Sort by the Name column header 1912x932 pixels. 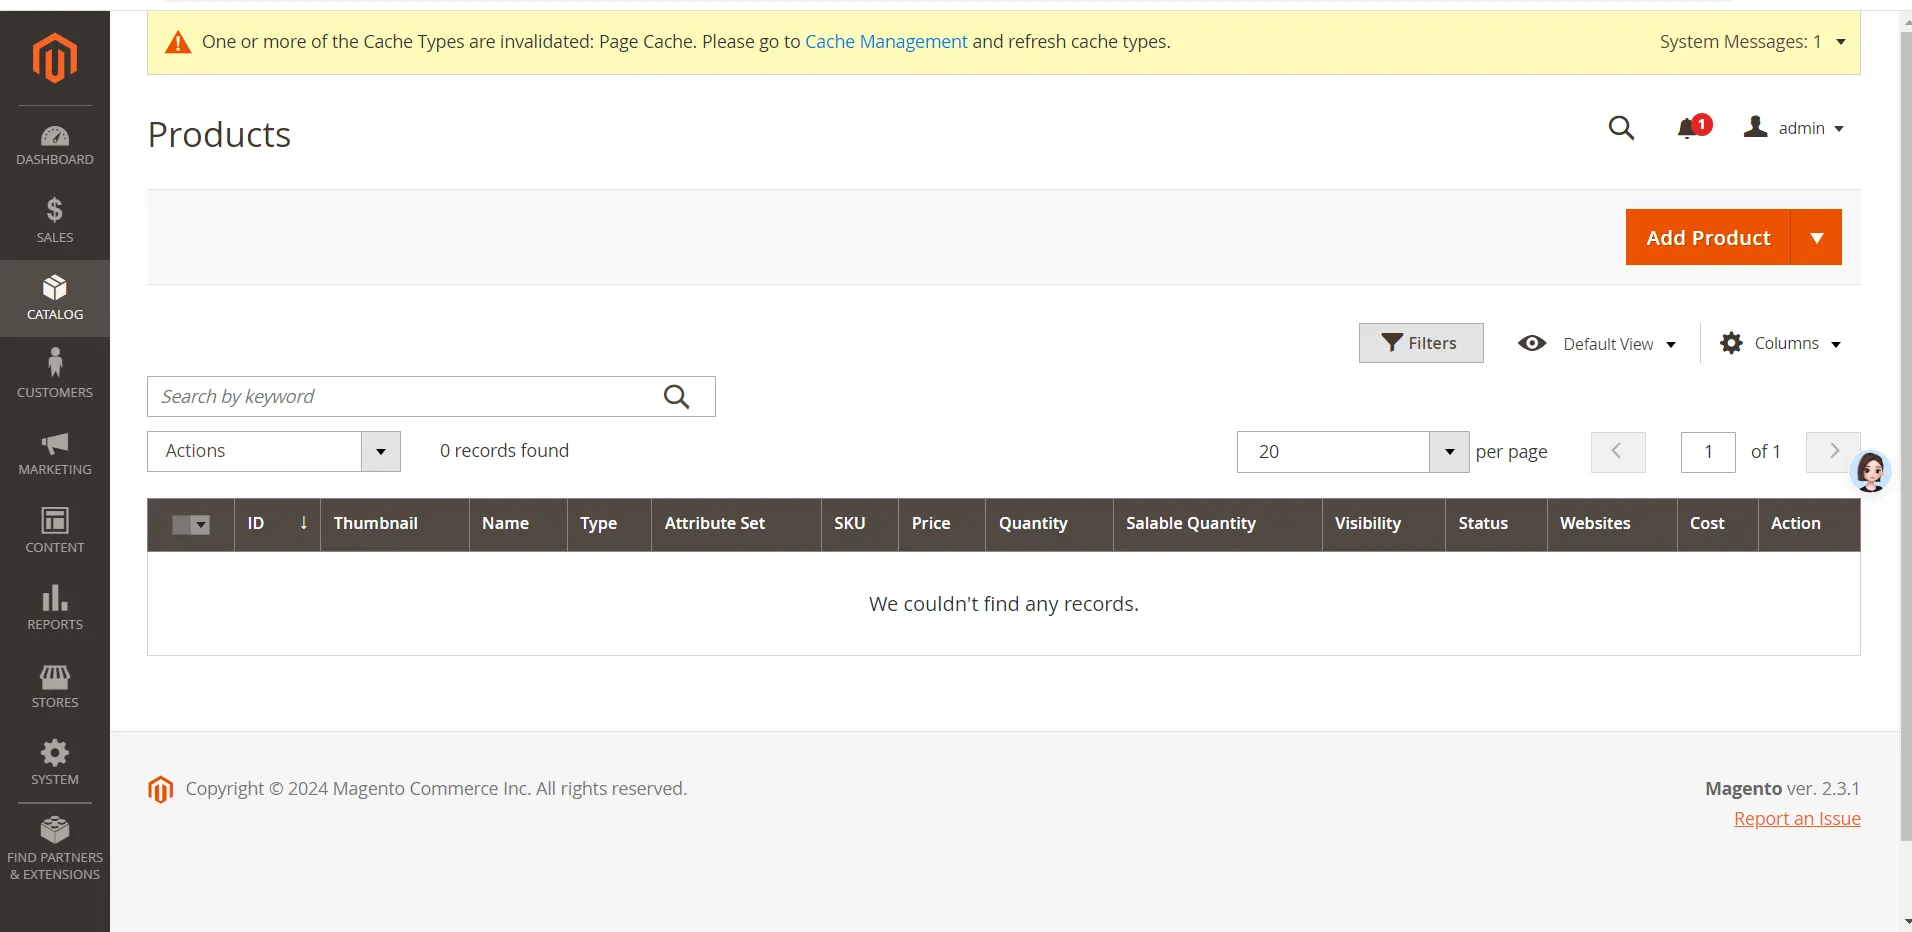(518, 525)
